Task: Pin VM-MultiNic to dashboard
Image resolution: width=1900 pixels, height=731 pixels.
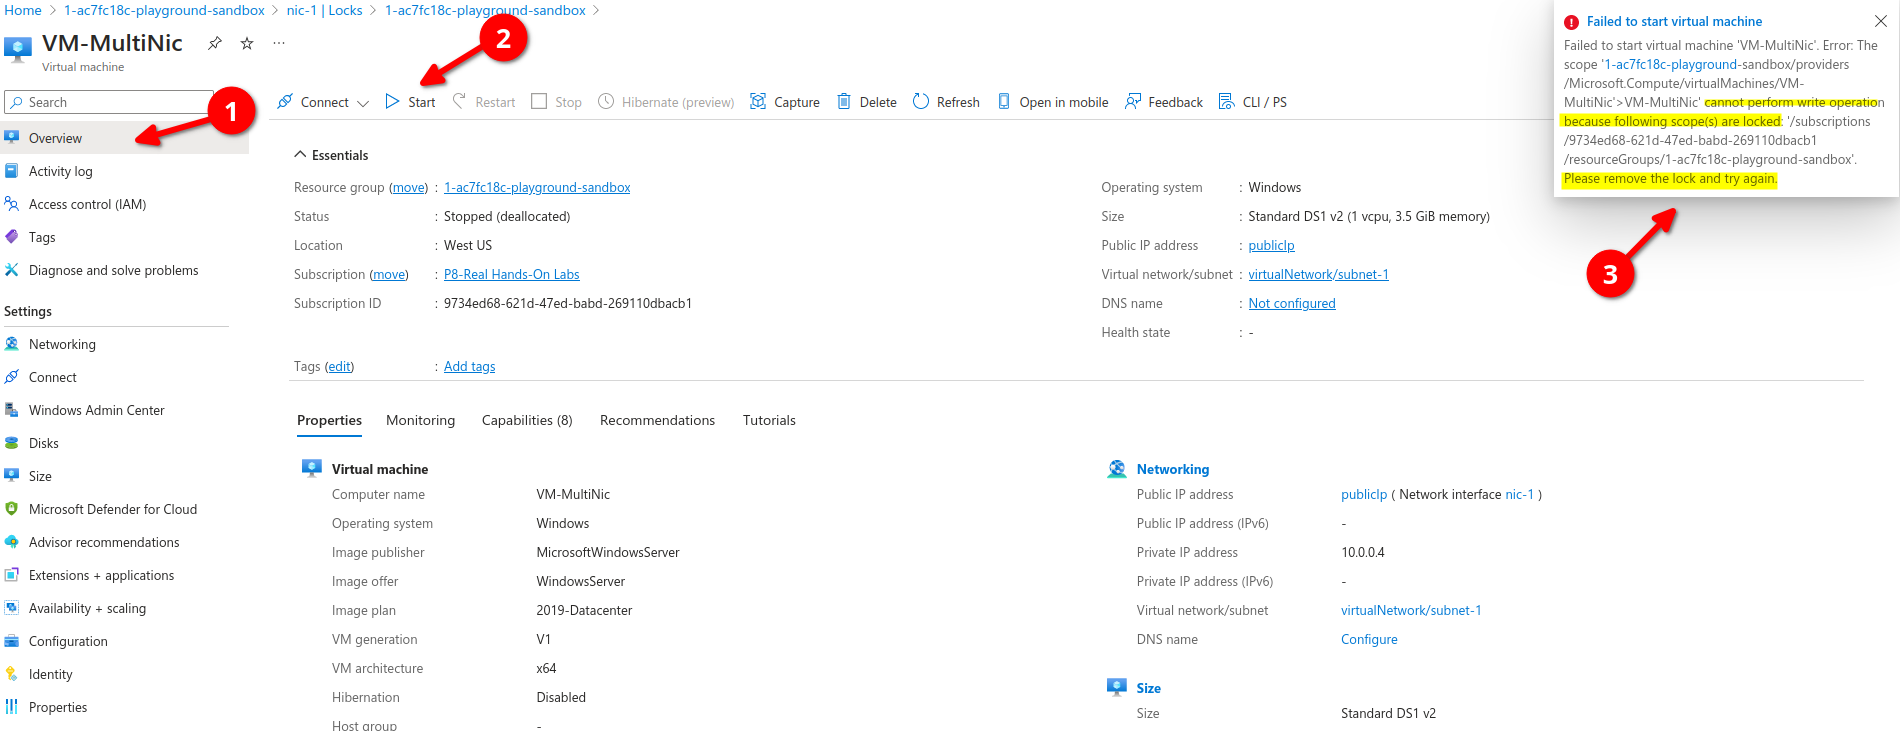Action: (214, 43)
